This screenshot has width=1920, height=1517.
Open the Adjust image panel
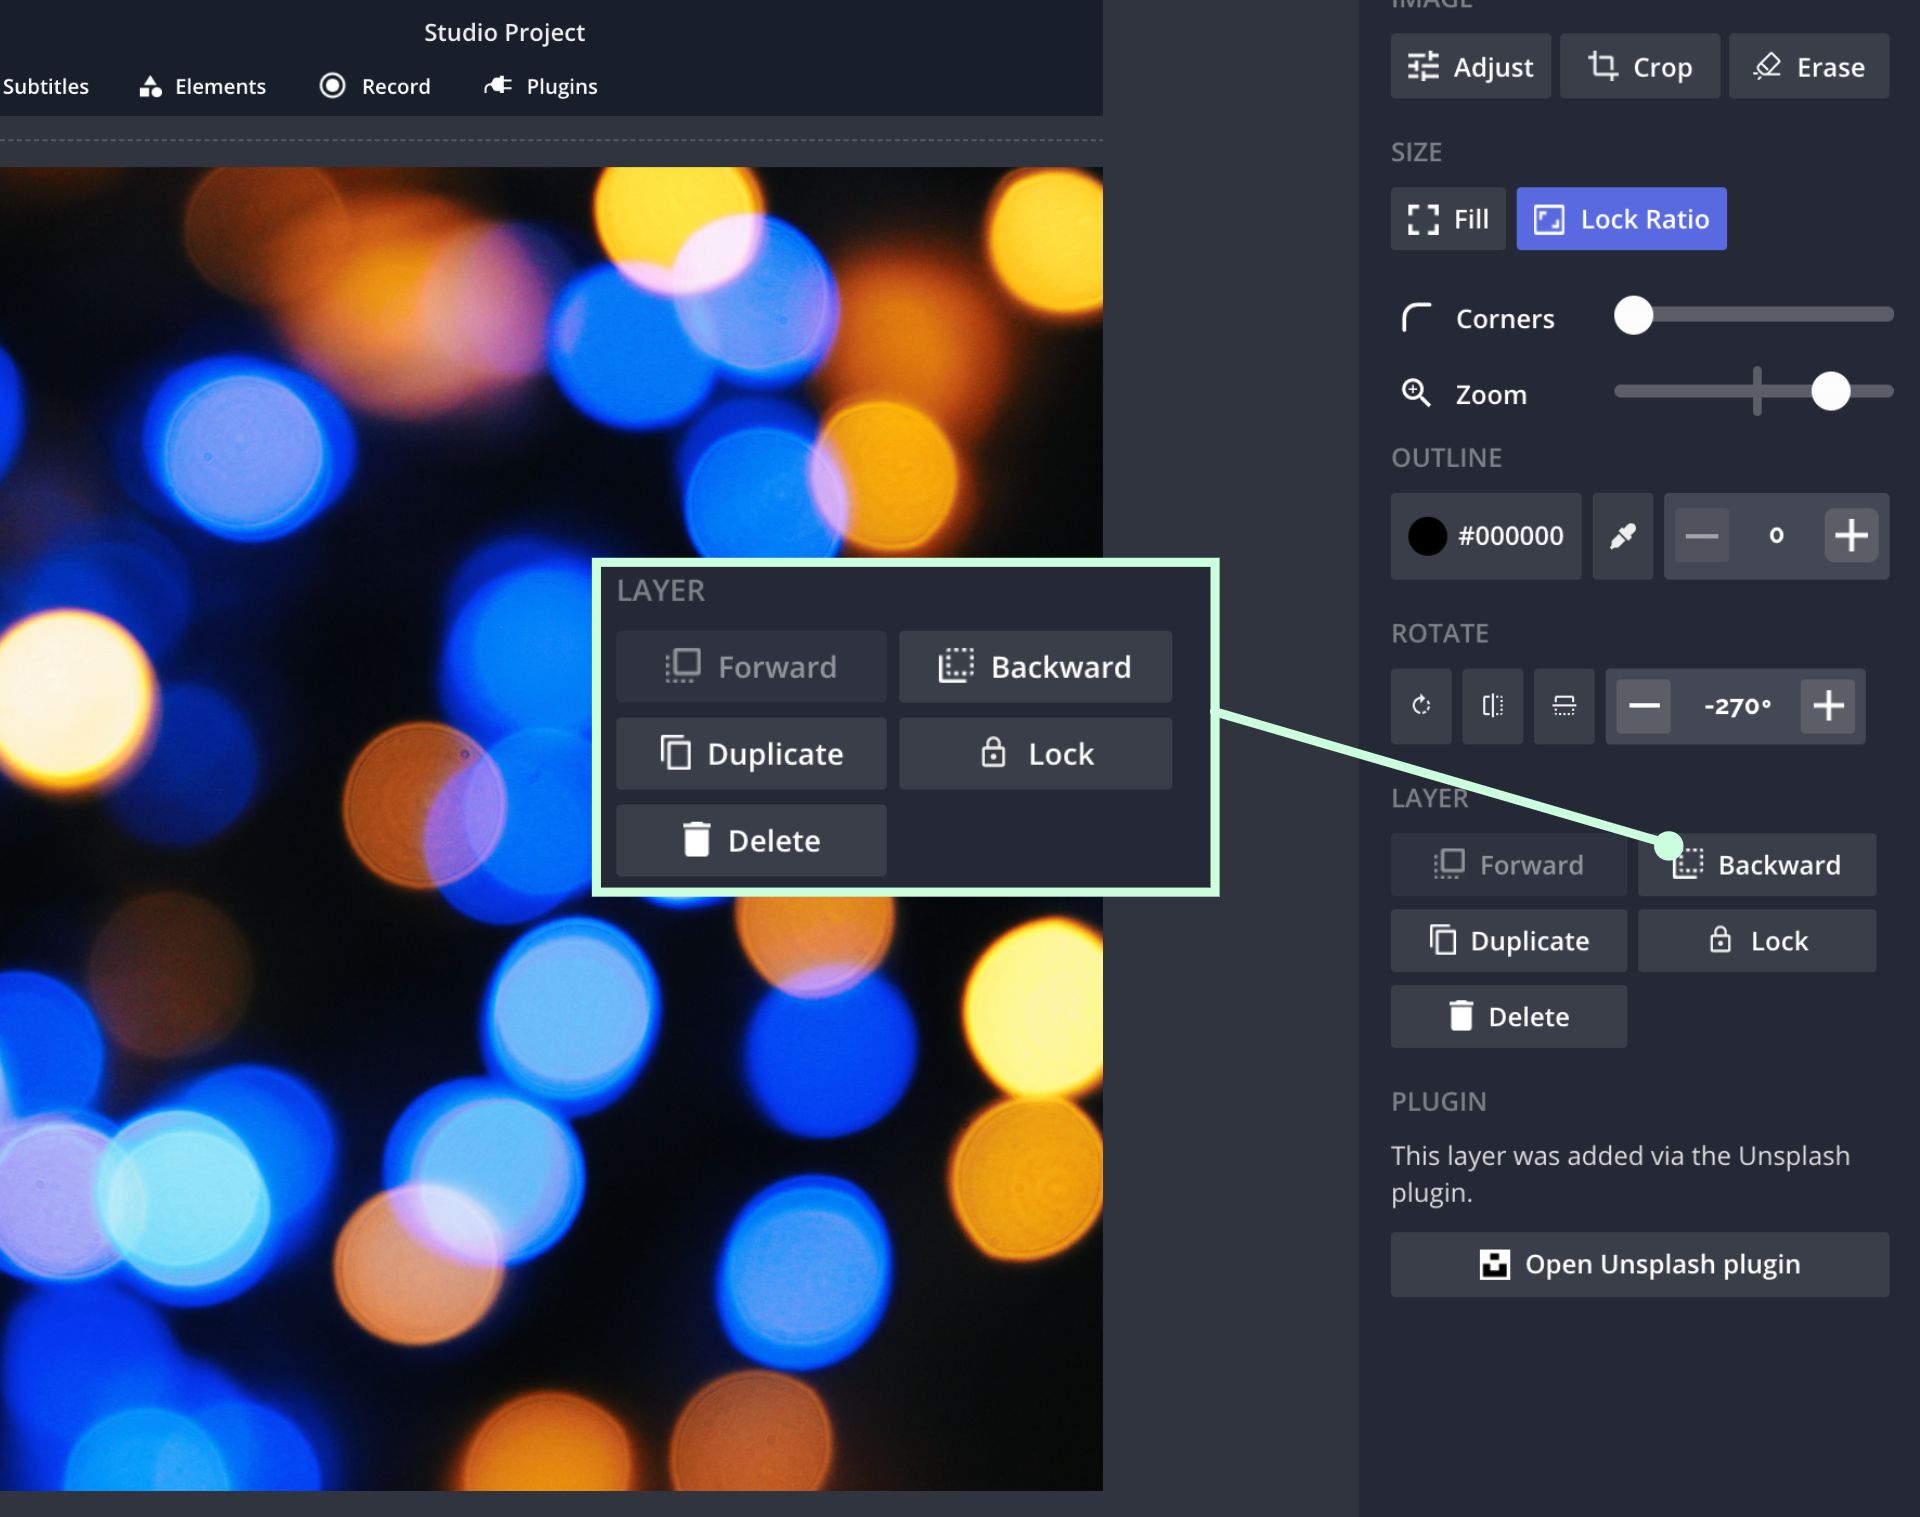pyautogui.click(x=1470, y=66)
